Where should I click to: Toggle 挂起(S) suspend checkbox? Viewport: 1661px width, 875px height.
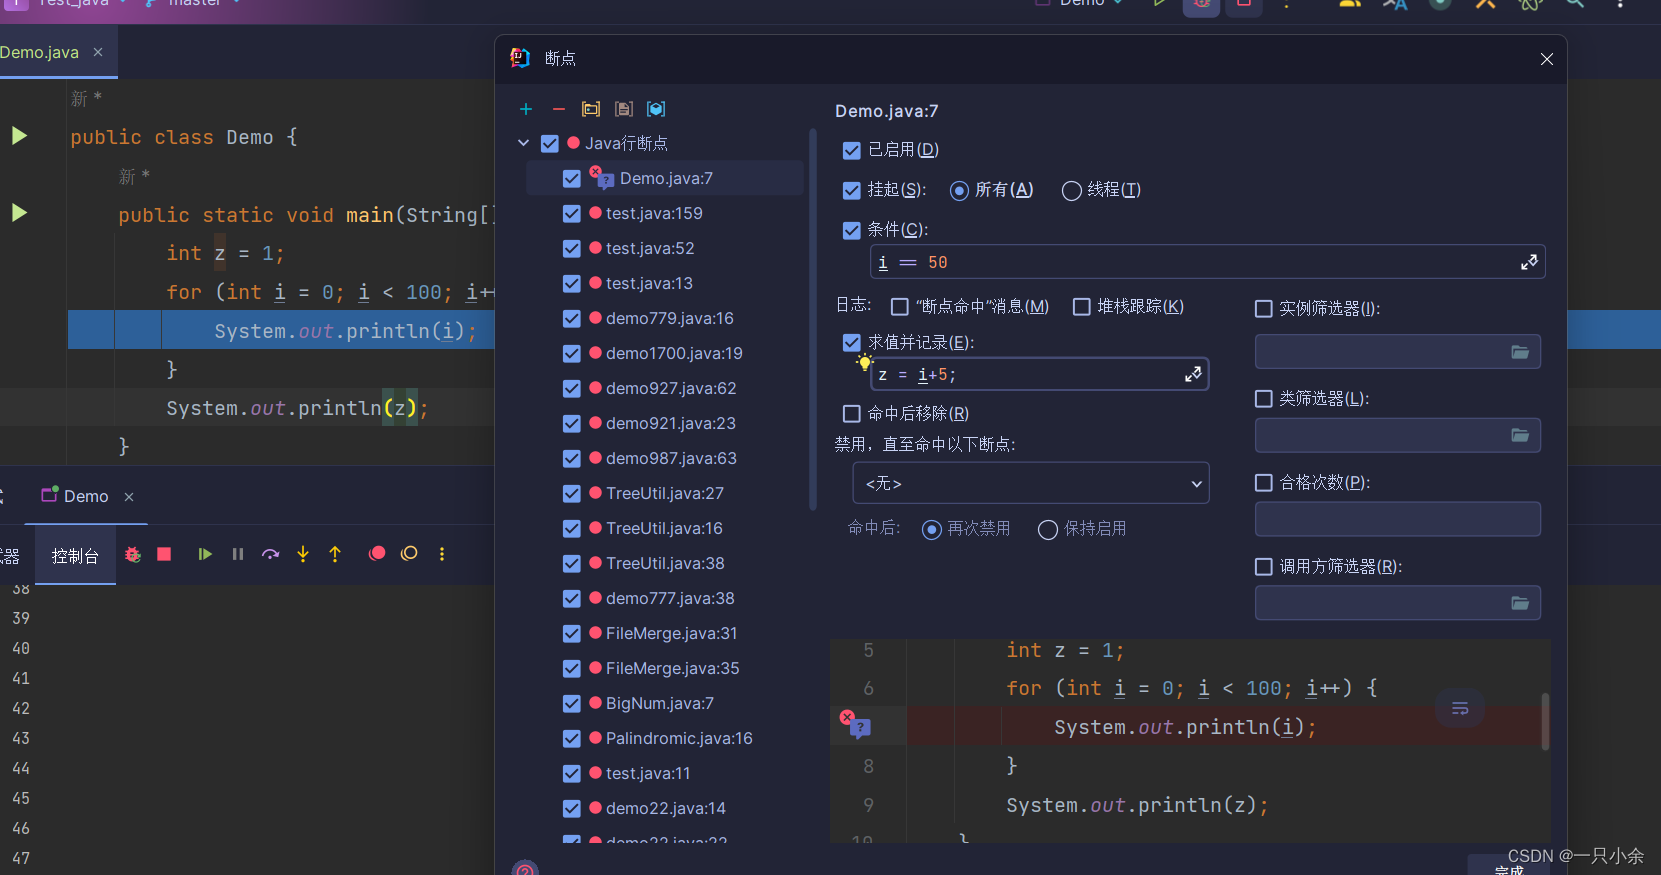click(852, 190)
